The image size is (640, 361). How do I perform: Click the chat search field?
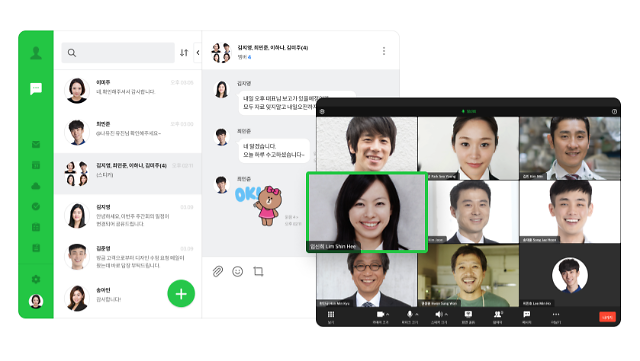click(x=118, y=53)
